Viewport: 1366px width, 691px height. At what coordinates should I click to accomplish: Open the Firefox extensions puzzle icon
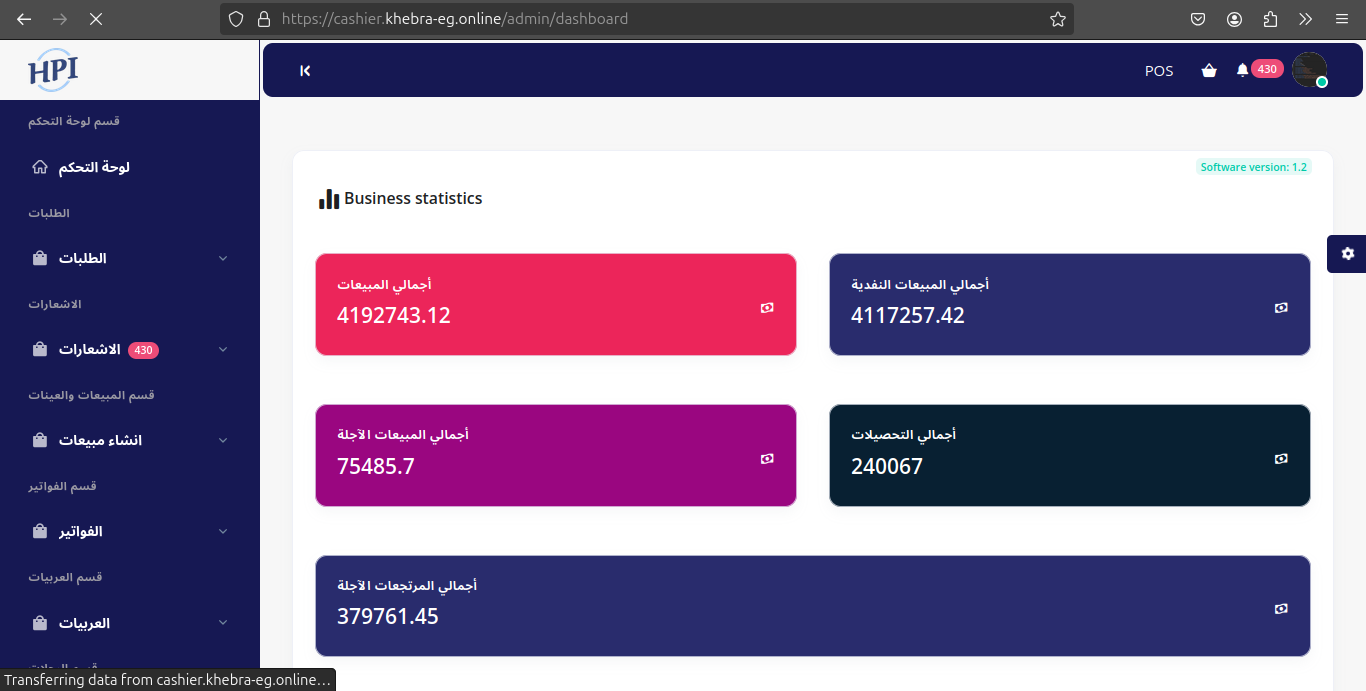coord(1270,19)
